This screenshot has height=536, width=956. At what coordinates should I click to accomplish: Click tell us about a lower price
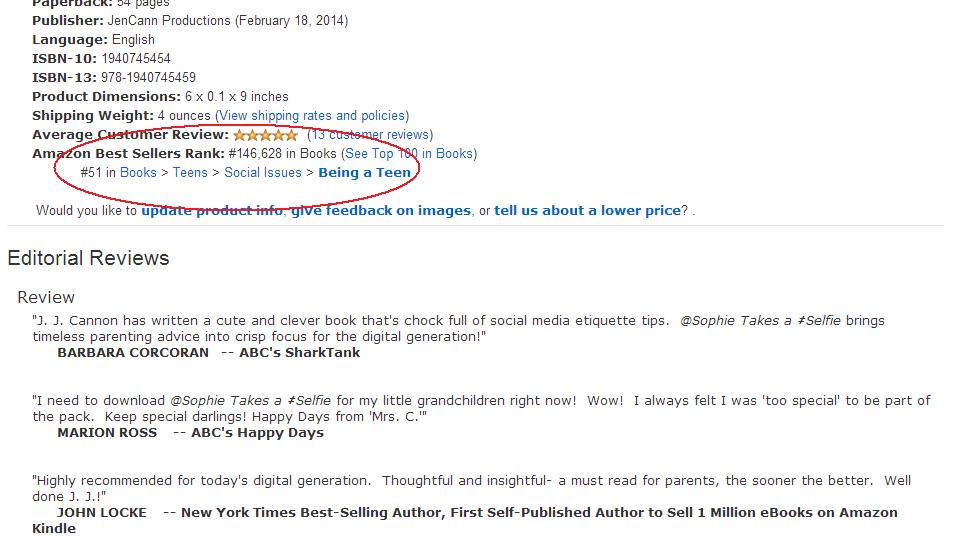[x=587, y=211]
